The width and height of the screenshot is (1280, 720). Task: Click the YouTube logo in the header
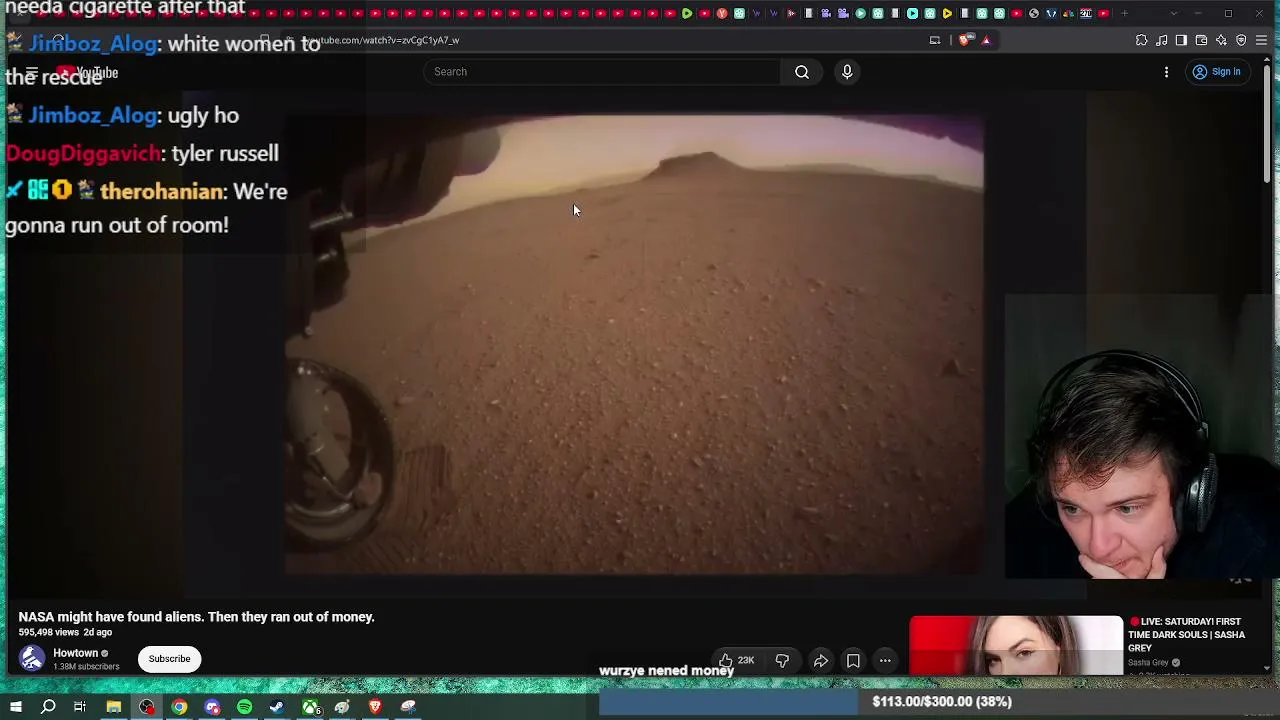pos(87,72)
